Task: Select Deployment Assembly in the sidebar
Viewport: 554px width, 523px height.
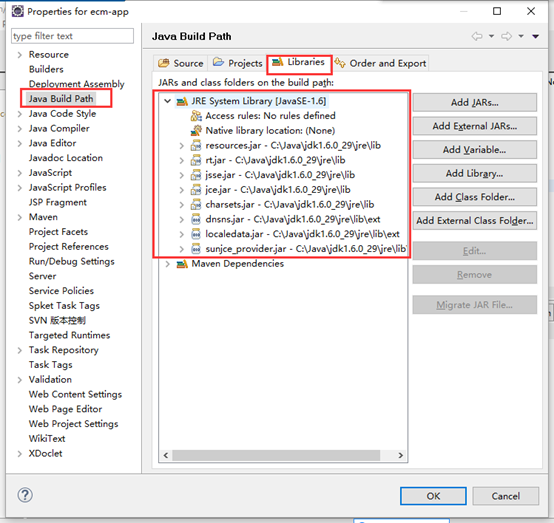Action: (77, 84)
